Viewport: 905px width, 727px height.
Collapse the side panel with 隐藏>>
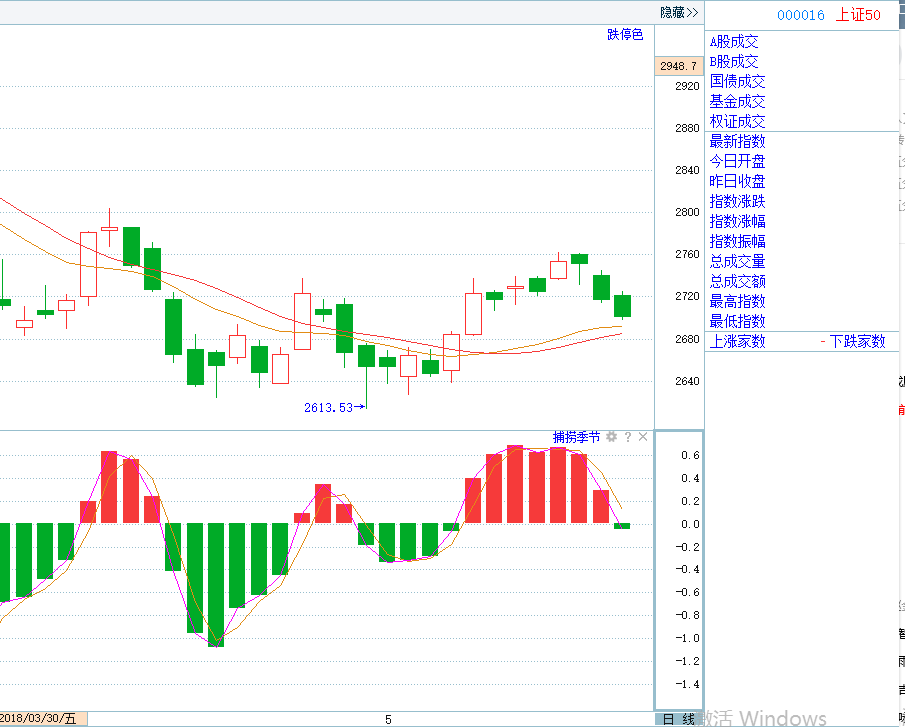[679, 13]
